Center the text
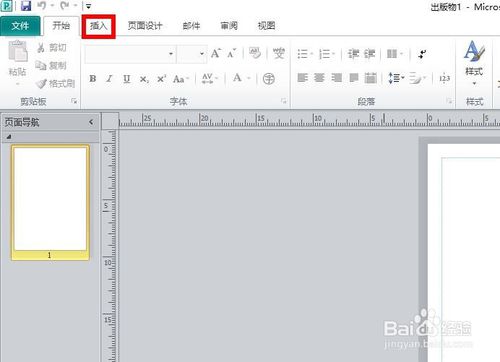The height and width of the screenshot is (362, 500). click(x=319, y=78)
